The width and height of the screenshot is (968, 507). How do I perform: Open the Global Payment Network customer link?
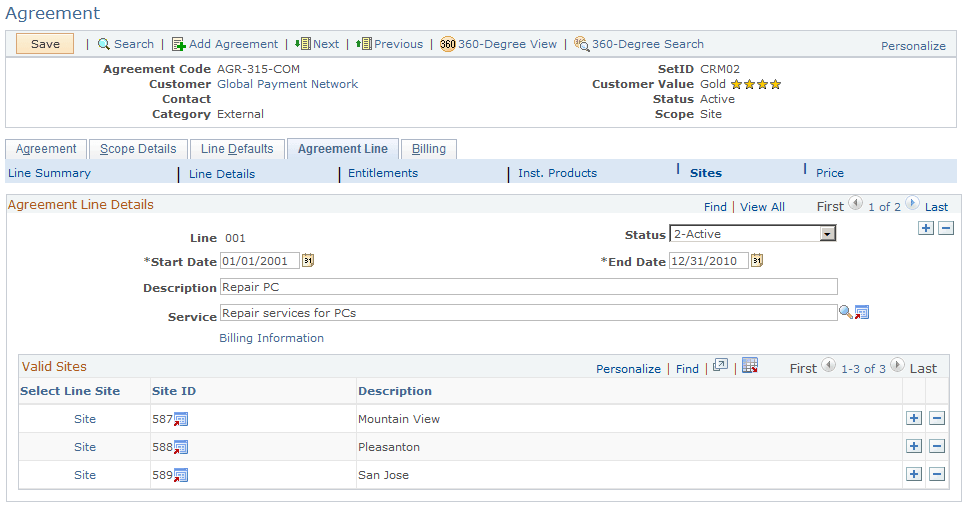point(288,84)
